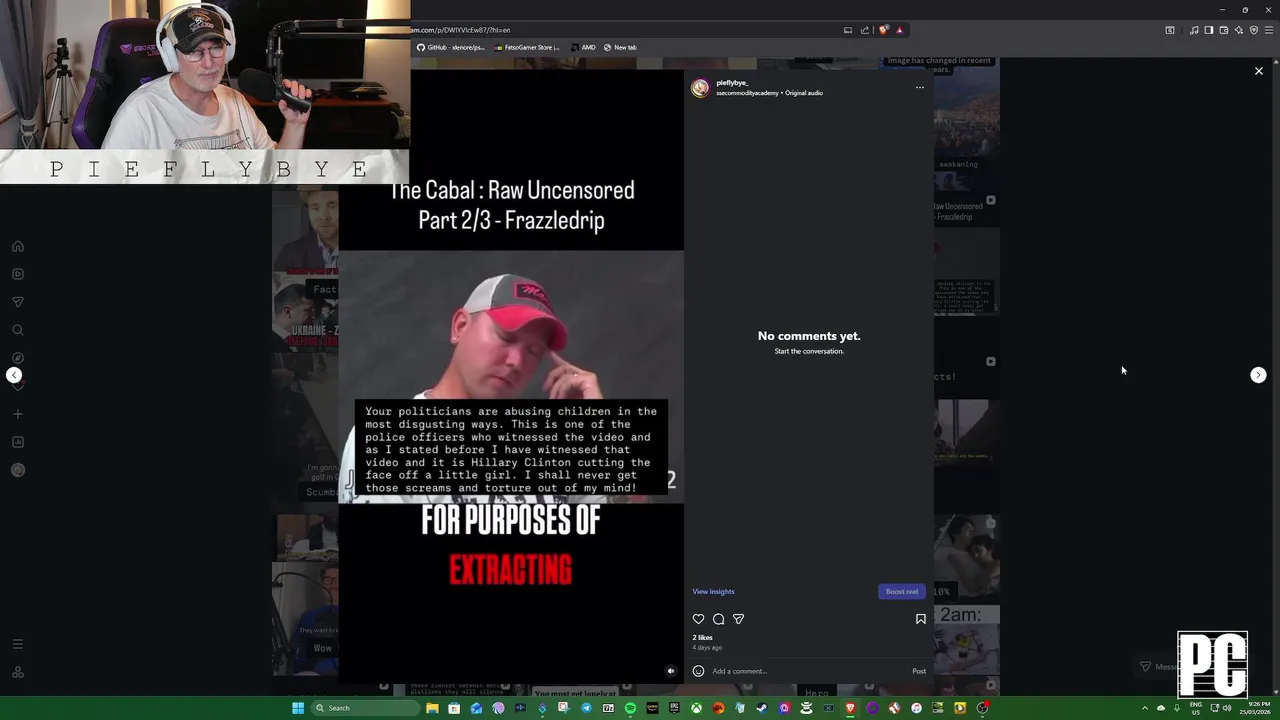Open the ssecommodityacademy Original audio link

769,93
